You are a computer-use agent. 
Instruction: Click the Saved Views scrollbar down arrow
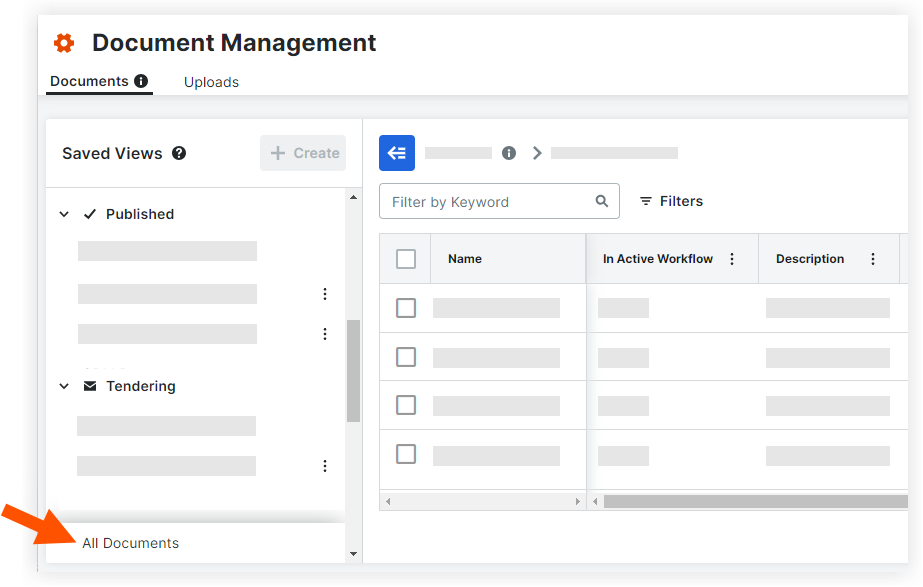[x=353, y=553]
